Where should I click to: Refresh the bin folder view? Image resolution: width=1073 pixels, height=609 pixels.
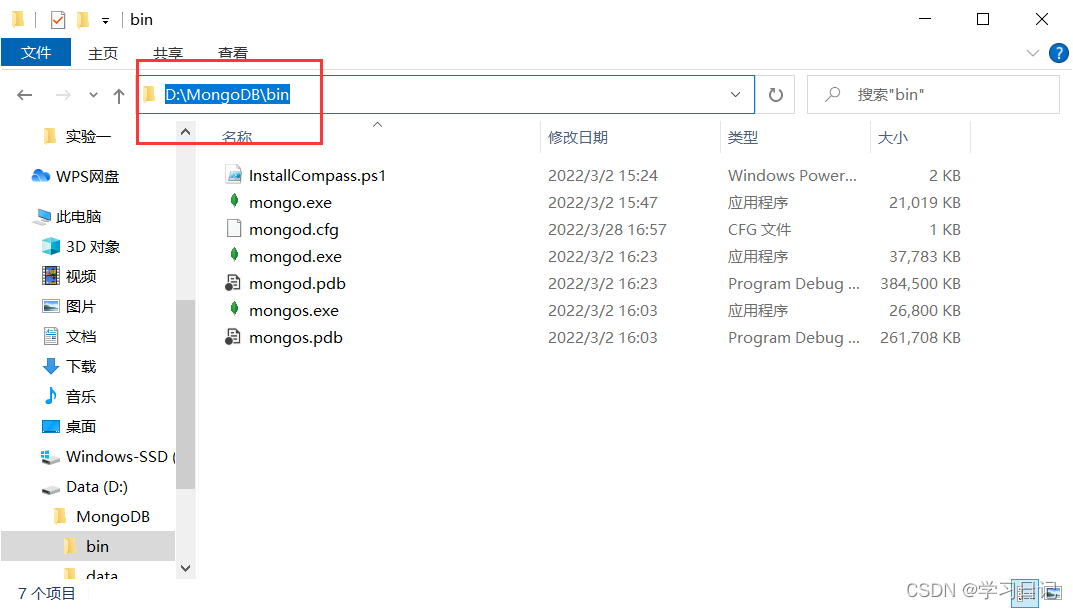point(775,94)
